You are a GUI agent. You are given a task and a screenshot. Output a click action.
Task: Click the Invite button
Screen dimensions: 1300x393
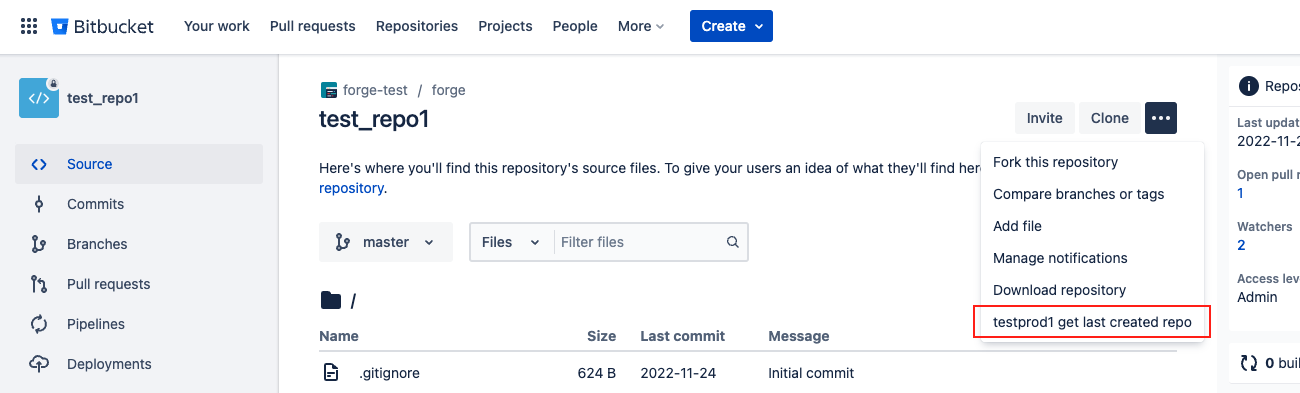pos(1045,118)
